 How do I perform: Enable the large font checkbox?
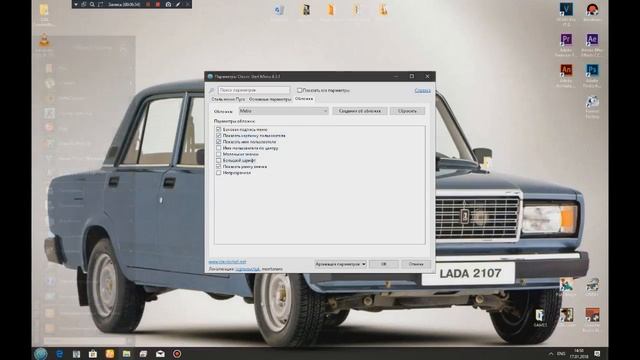point(219,160)
